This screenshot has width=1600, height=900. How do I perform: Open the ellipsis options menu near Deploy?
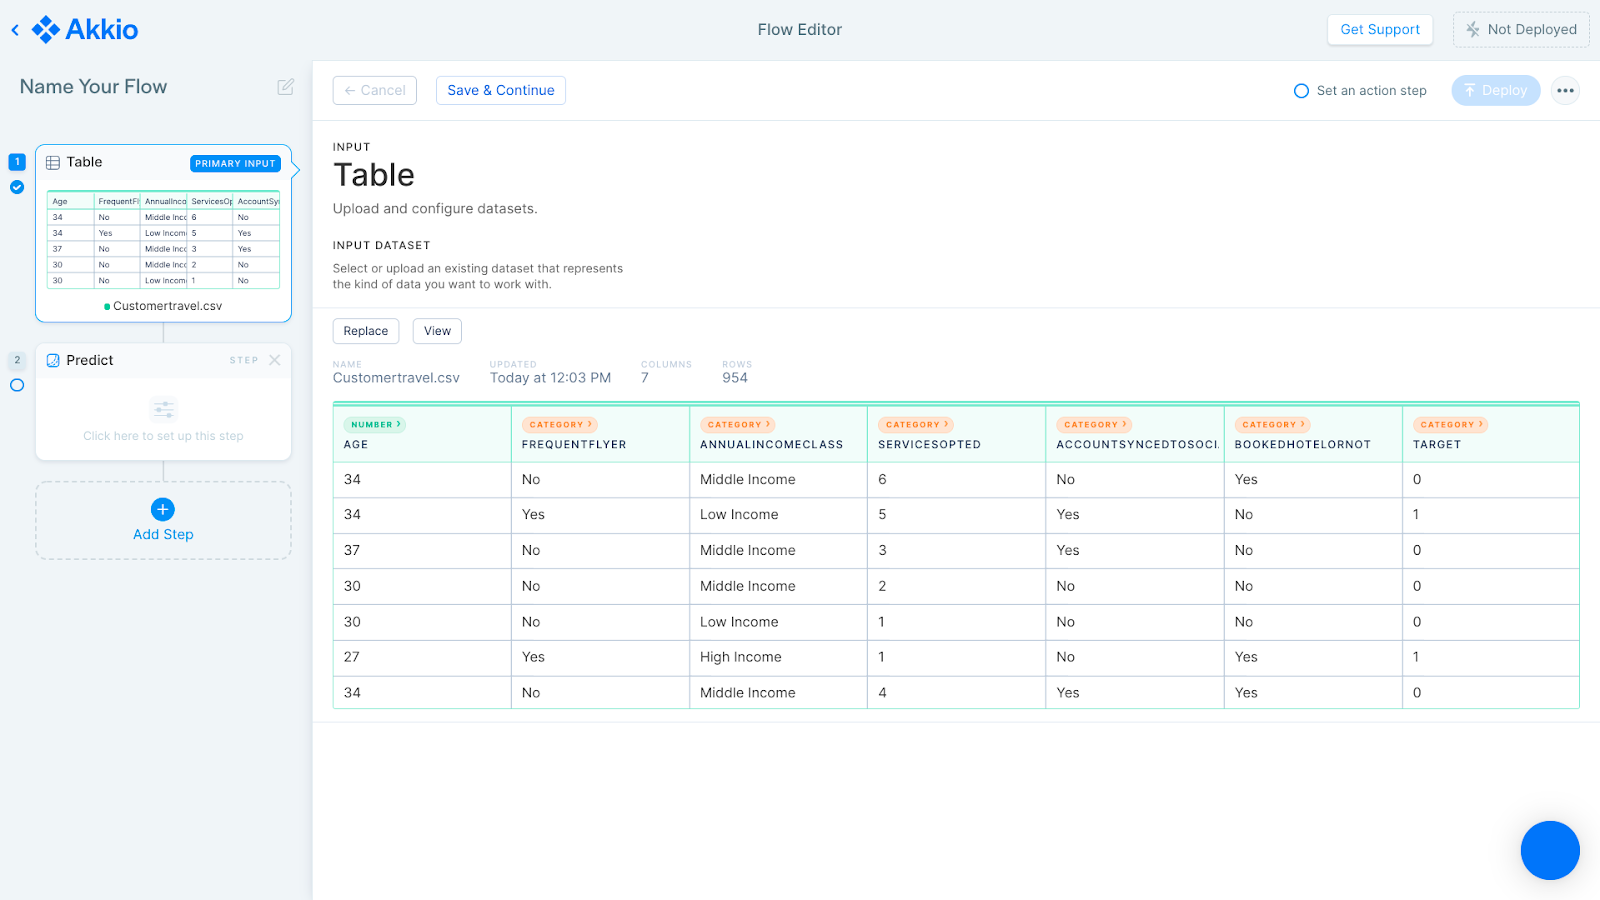click(x=1564, y=90)
